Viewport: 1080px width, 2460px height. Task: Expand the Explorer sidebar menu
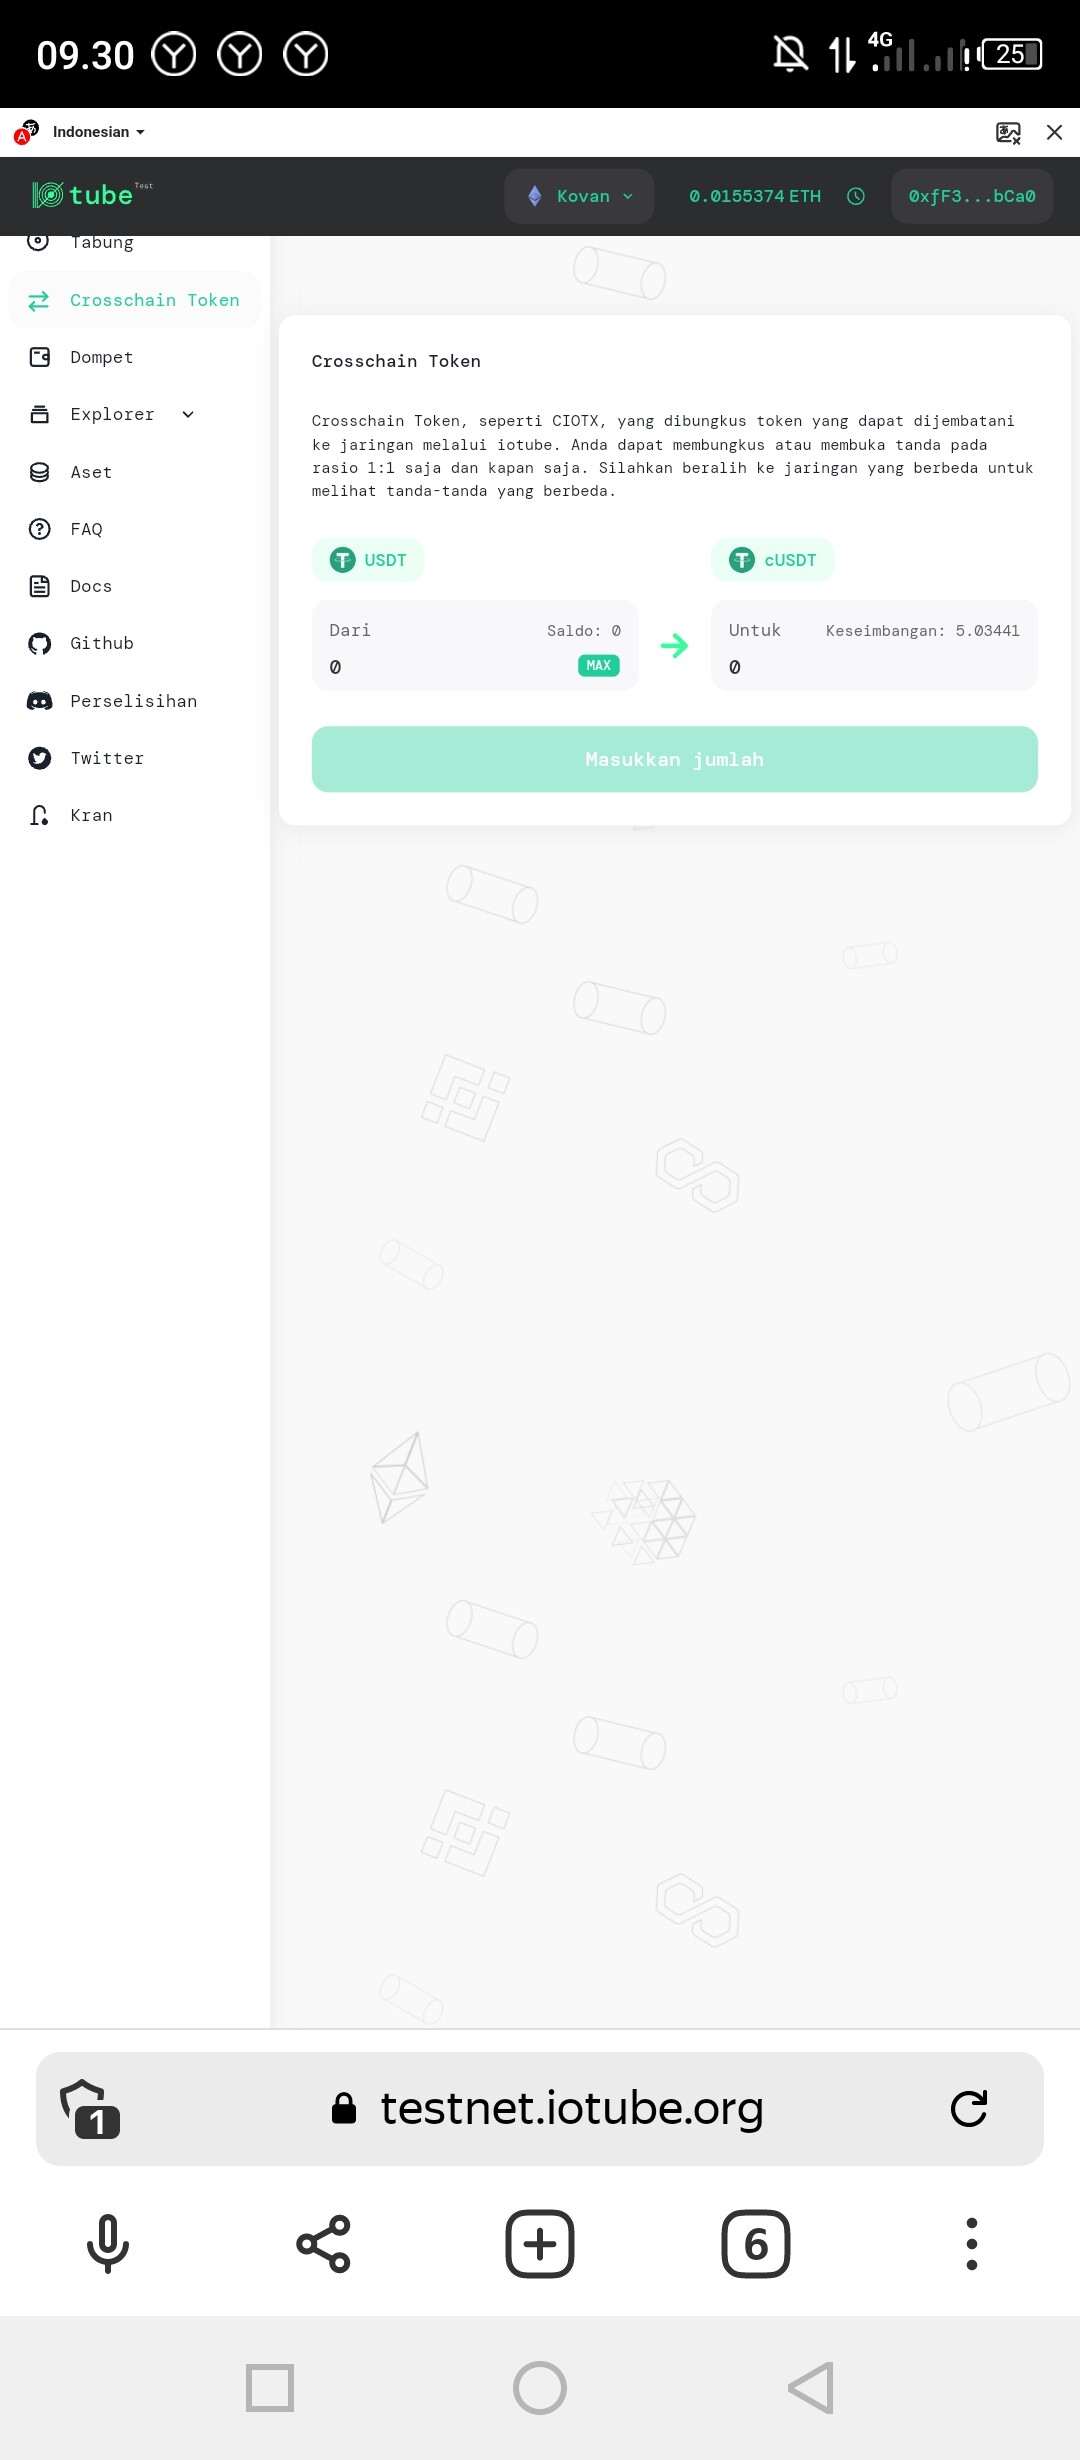point(187,414)
